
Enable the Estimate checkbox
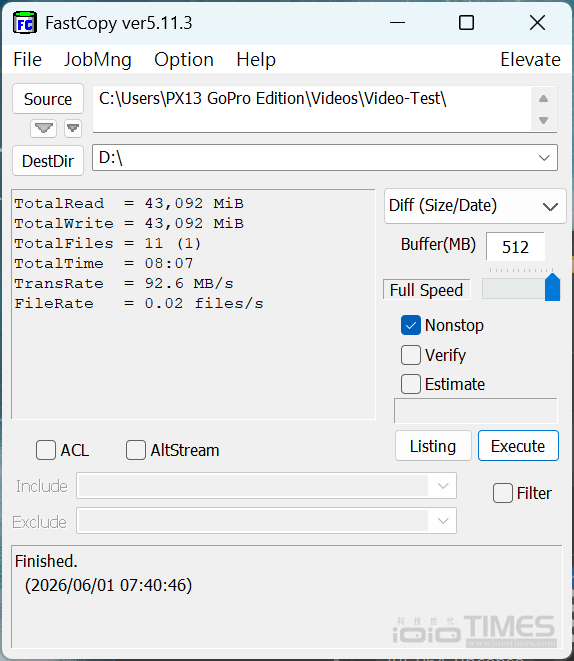click(410, 384)
